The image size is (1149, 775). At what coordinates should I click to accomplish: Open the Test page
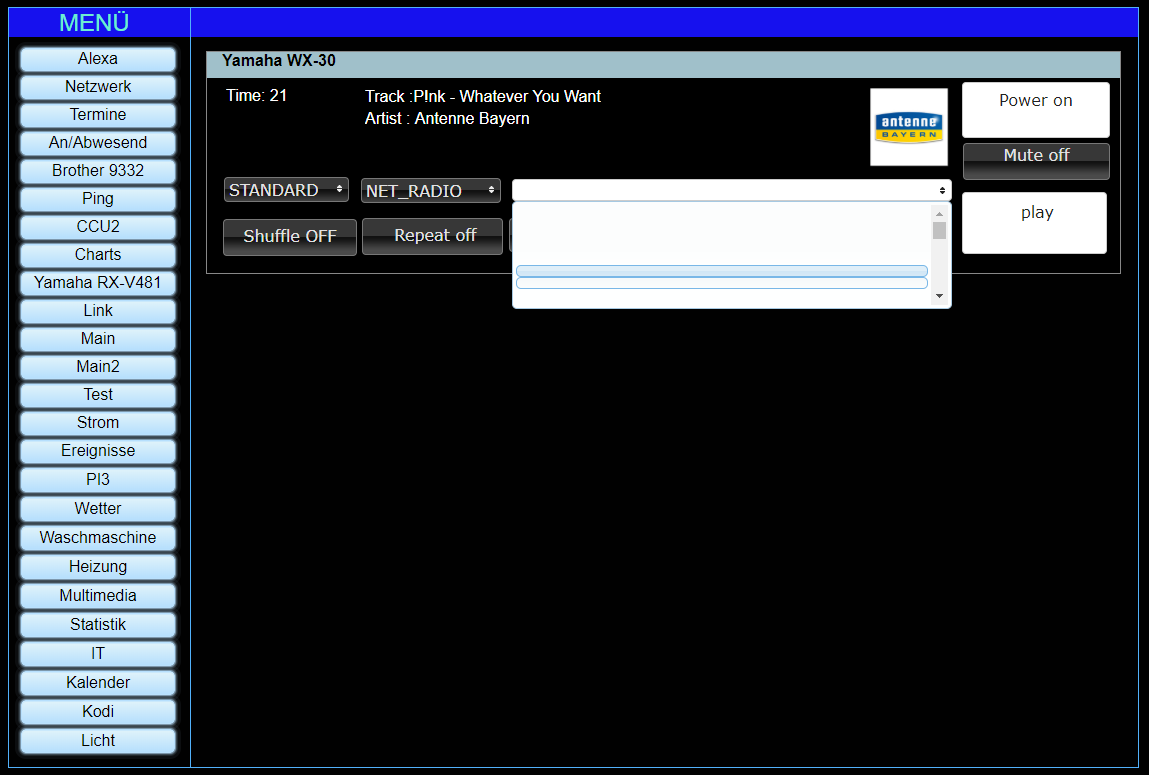97,395
